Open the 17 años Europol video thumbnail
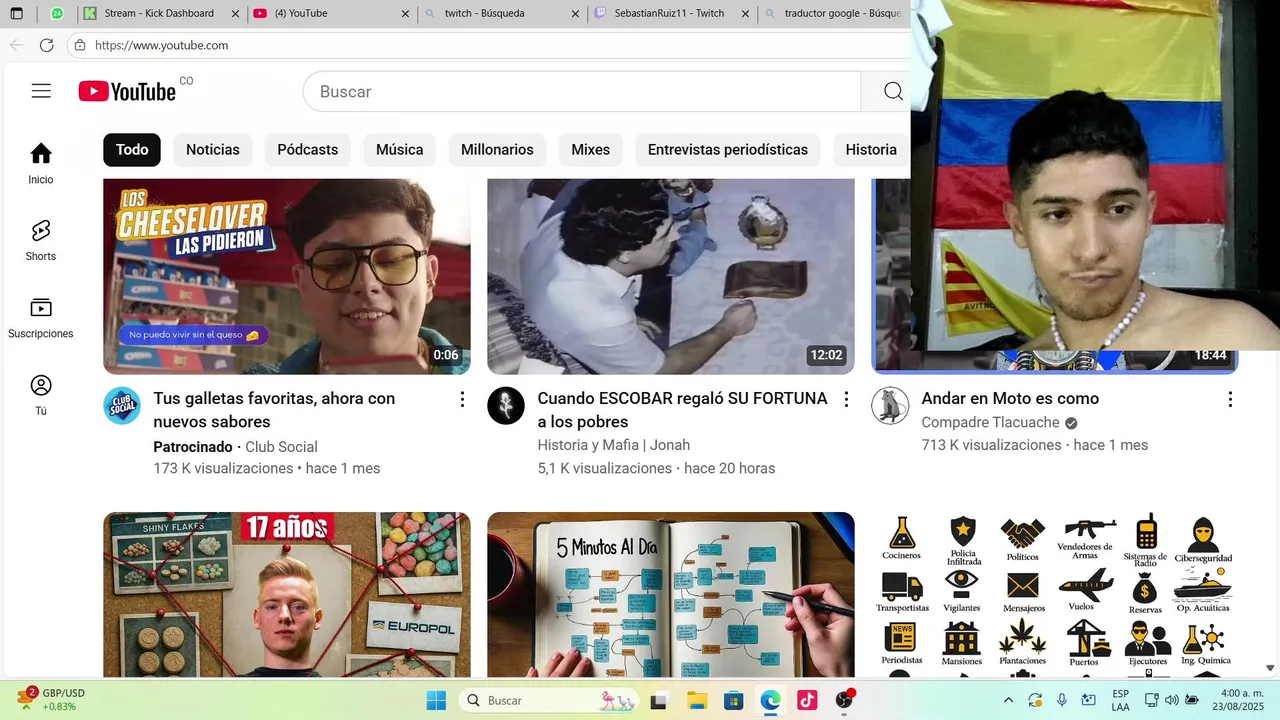Screen dimensions: 1280x720 tap(287, 594)
